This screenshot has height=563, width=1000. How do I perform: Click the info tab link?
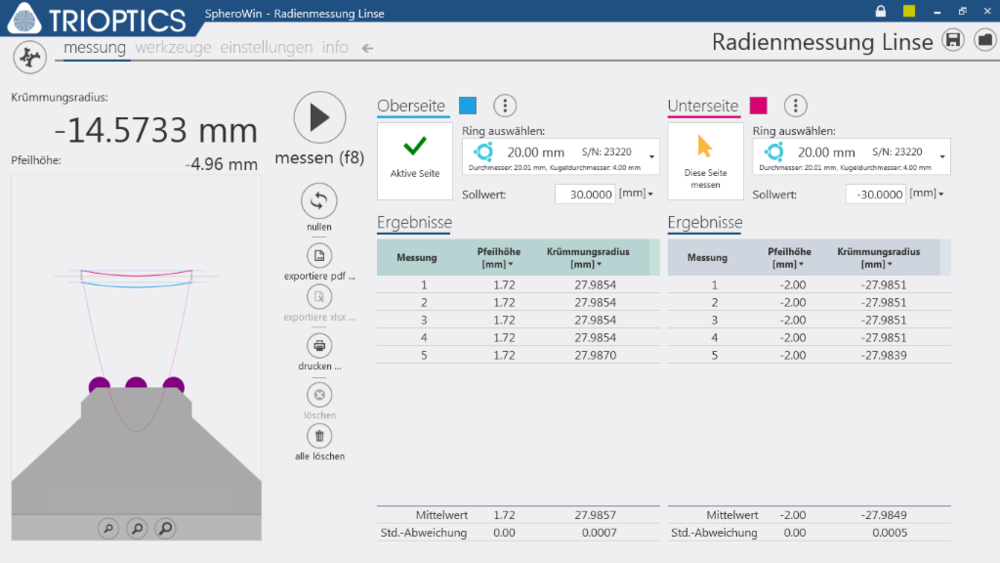tap(335, 47)
